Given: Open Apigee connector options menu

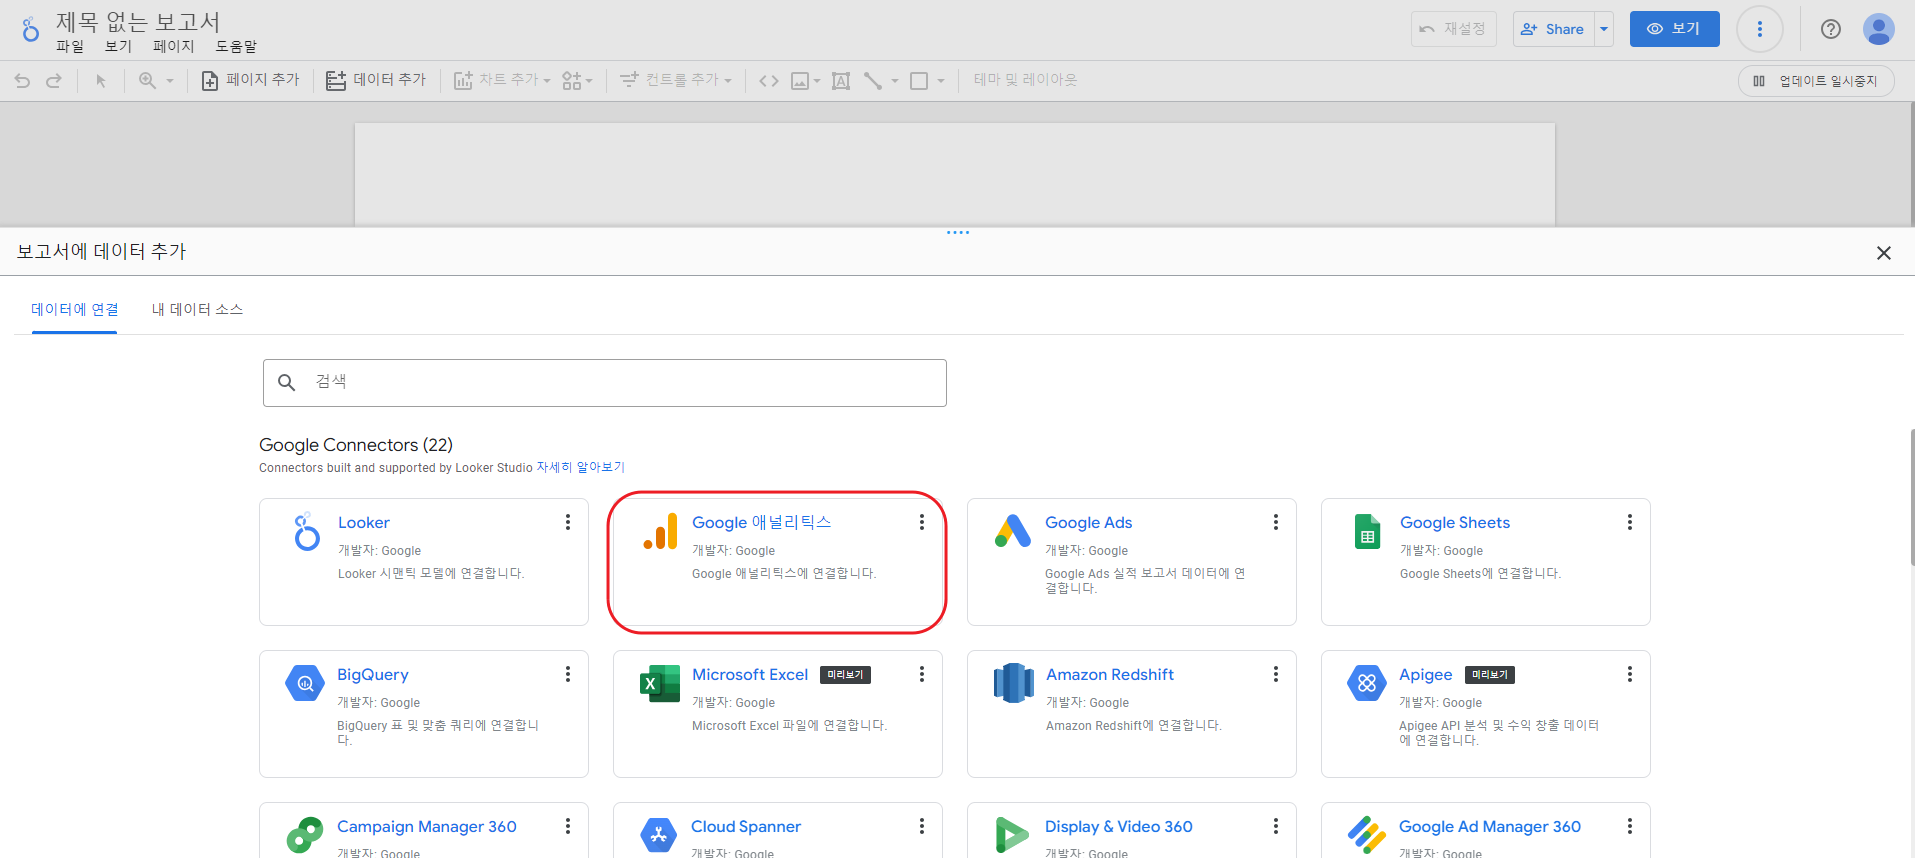Looking at the screenshot, I should 1630,674.
